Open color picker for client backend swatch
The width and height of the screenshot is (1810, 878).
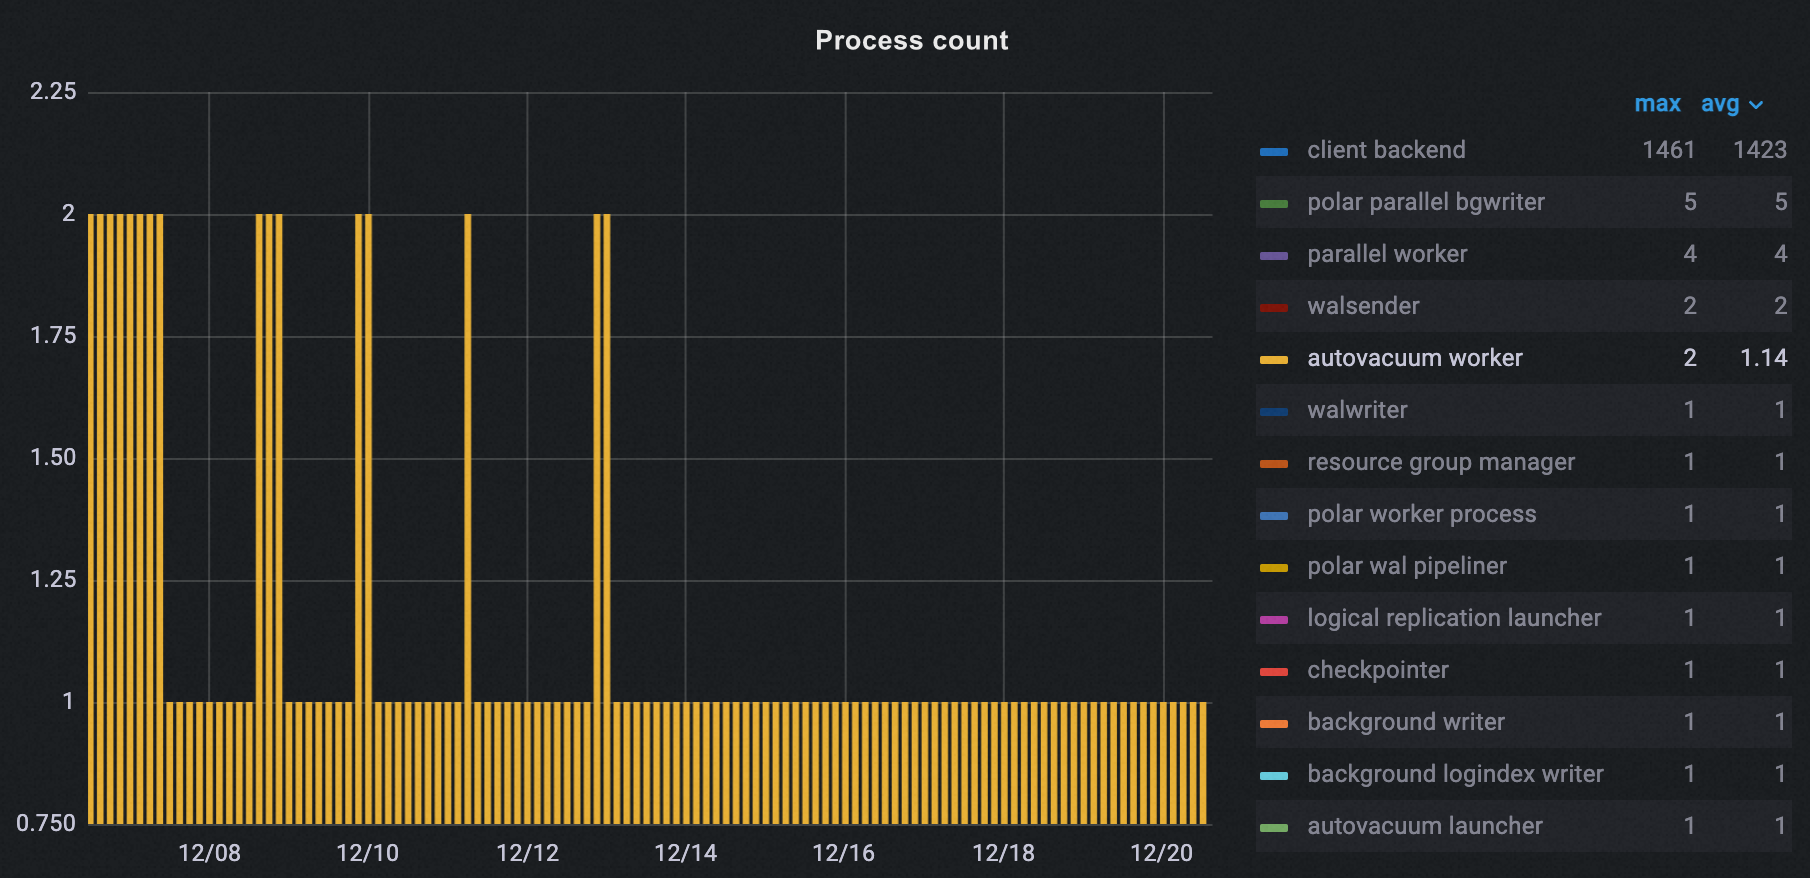pos(1274,152)
